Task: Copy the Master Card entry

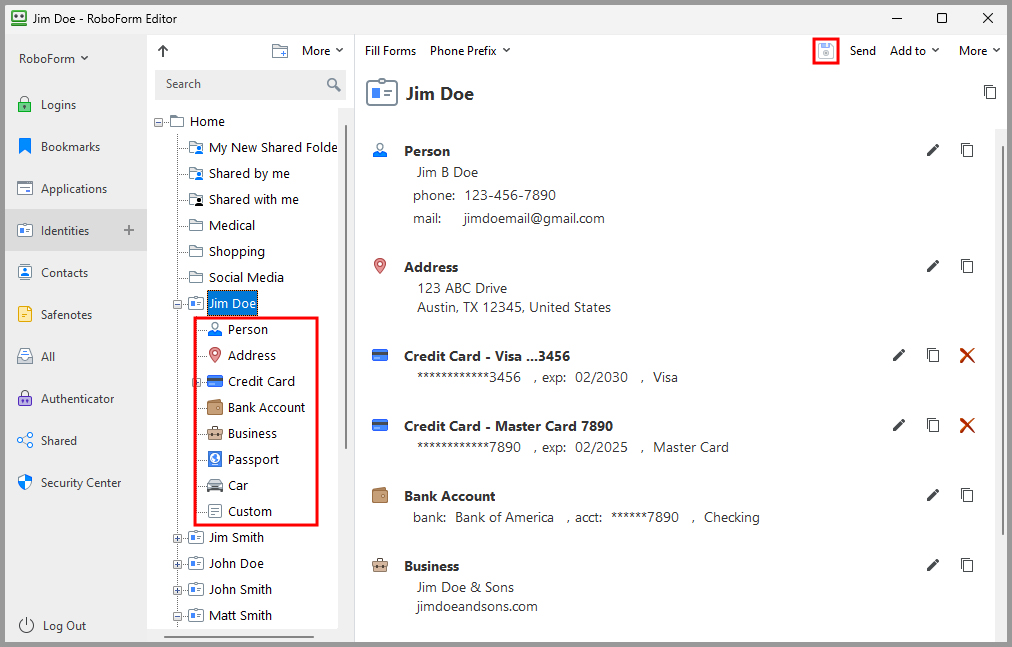Action: point(933,425)
